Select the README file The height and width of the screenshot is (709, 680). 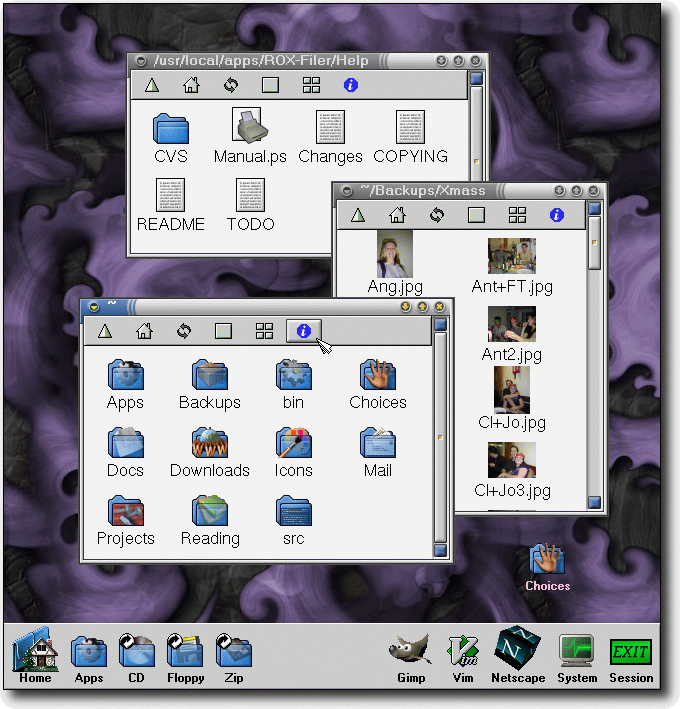click(x=170, y=204)
